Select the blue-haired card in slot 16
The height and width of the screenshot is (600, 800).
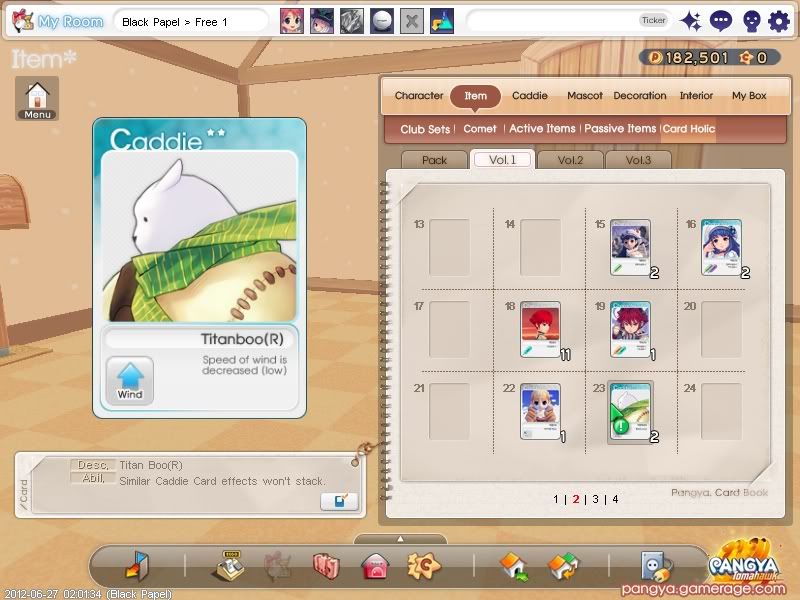(x=721, y=247)
